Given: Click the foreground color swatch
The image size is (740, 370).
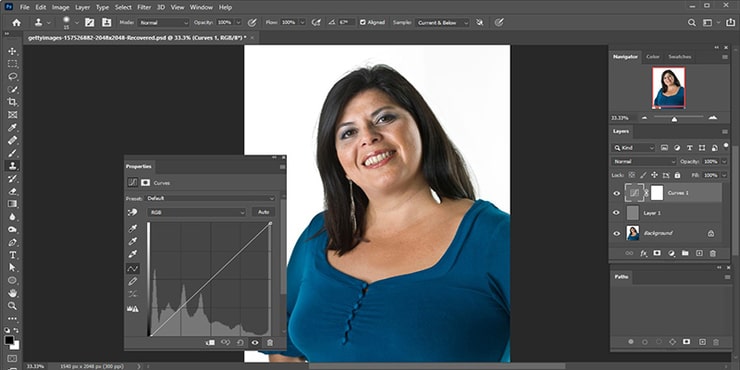Looking at the screenshot, I should click(x=9, y=340).
